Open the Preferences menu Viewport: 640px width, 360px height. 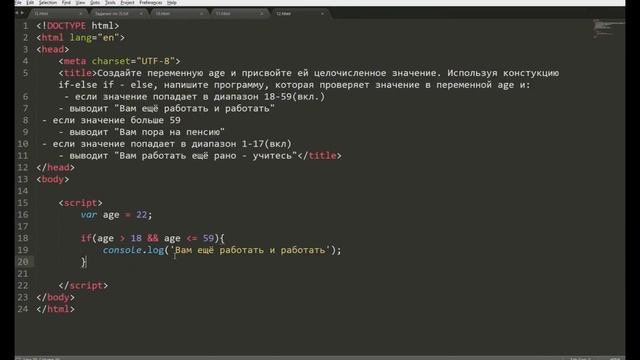point(151,2)
